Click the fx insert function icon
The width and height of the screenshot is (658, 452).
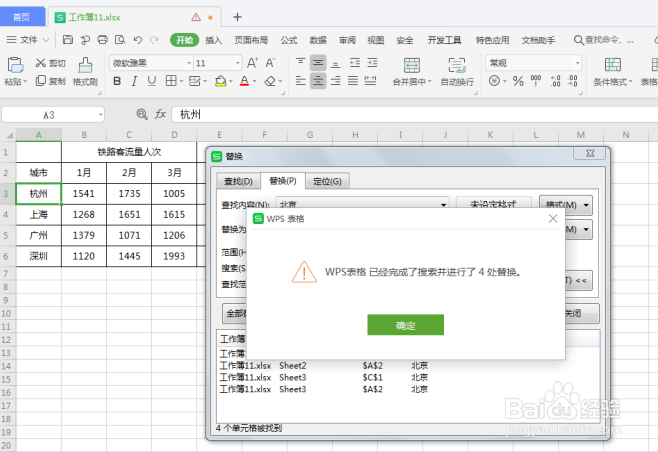(x=160, y=114)
